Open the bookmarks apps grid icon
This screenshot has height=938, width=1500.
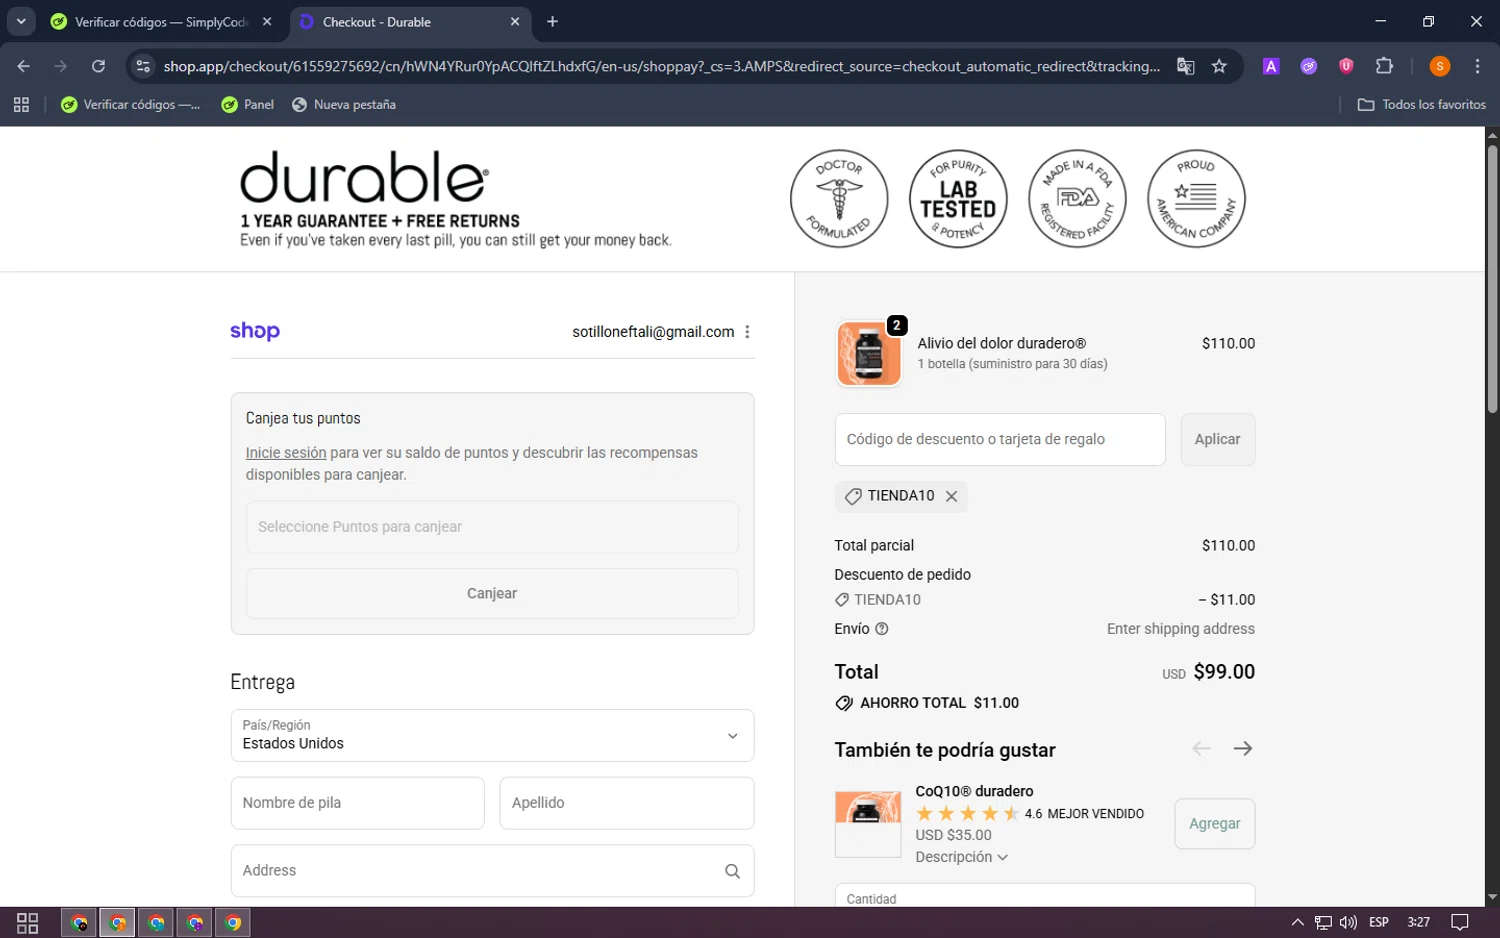pyautogui.click(x=21, y=104)
